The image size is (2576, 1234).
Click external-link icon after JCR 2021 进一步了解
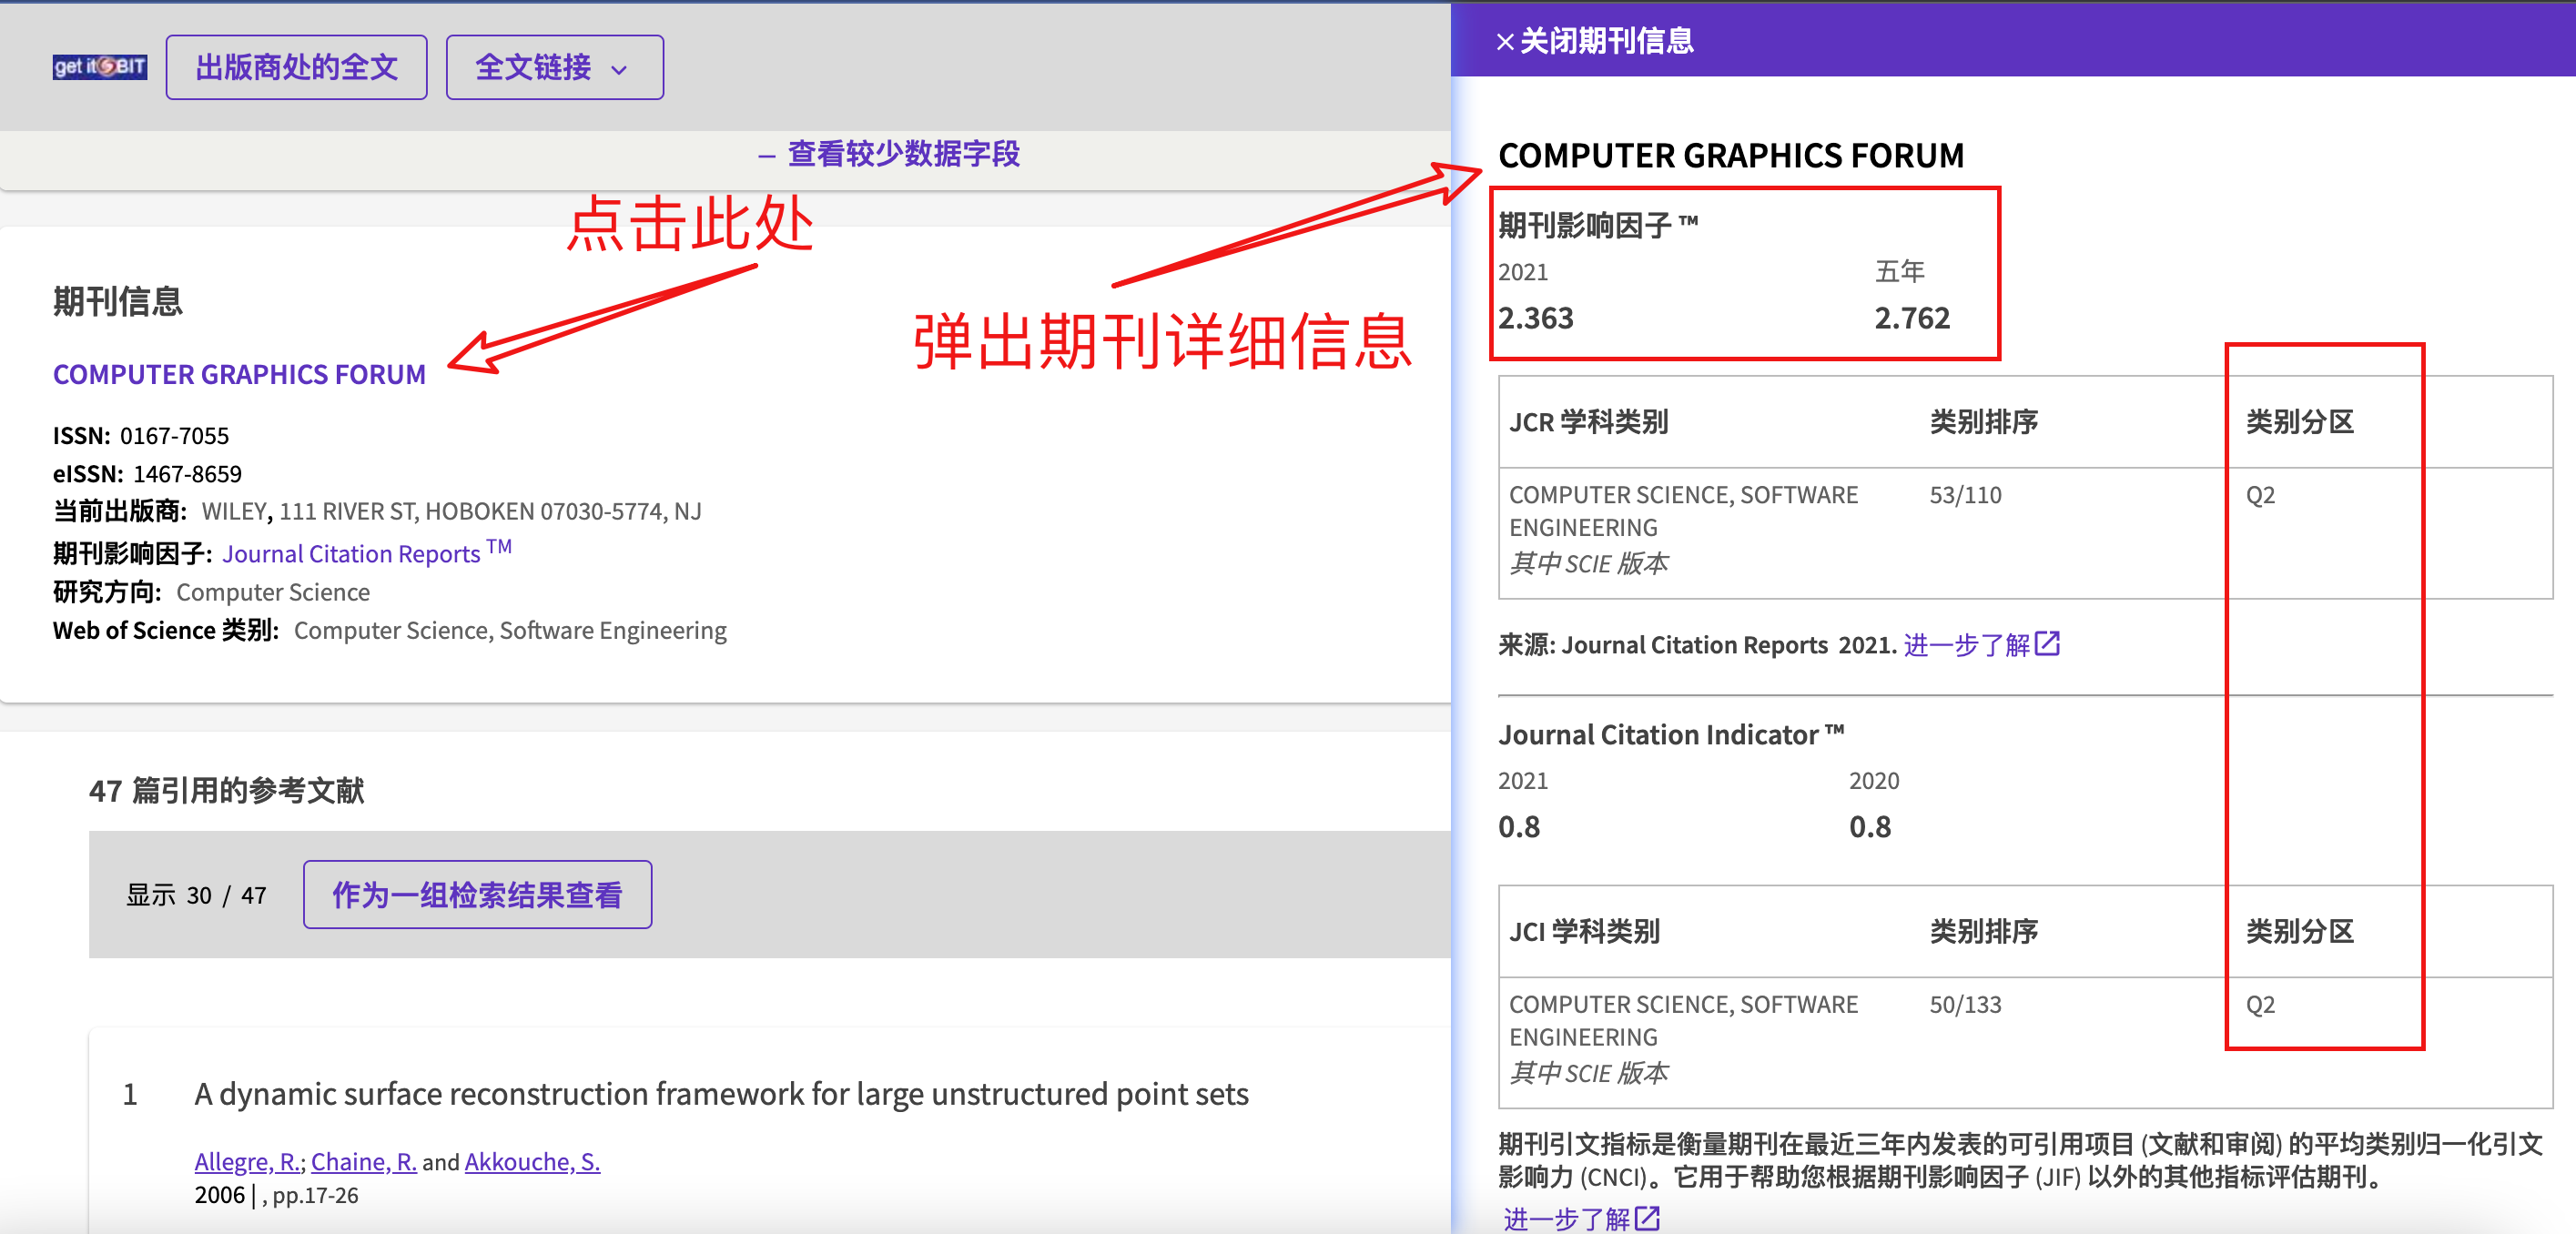point(2047,643)
